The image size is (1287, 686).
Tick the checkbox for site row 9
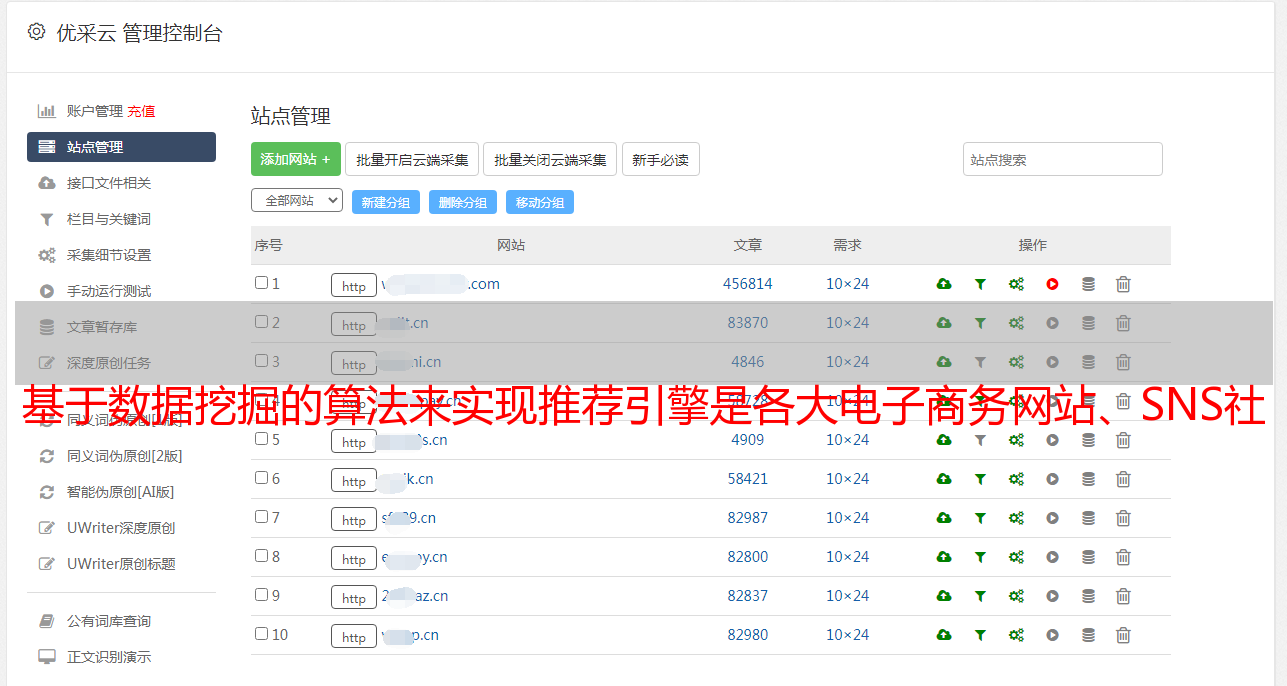coord(261,595)
